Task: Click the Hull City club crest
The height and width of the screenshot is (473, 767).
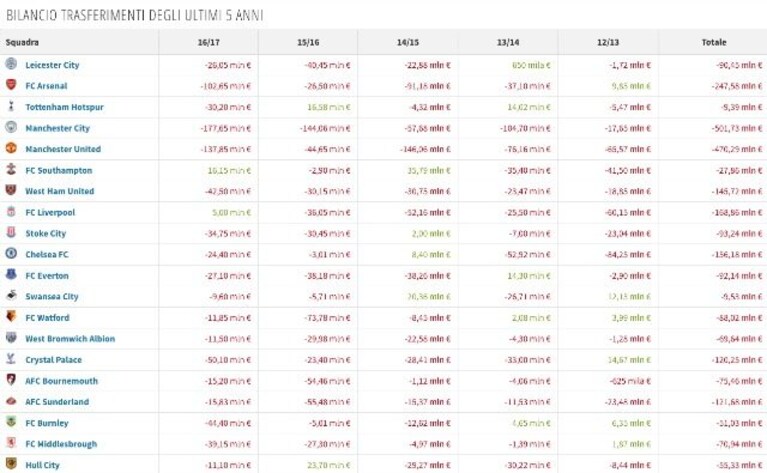Action: 11,464
